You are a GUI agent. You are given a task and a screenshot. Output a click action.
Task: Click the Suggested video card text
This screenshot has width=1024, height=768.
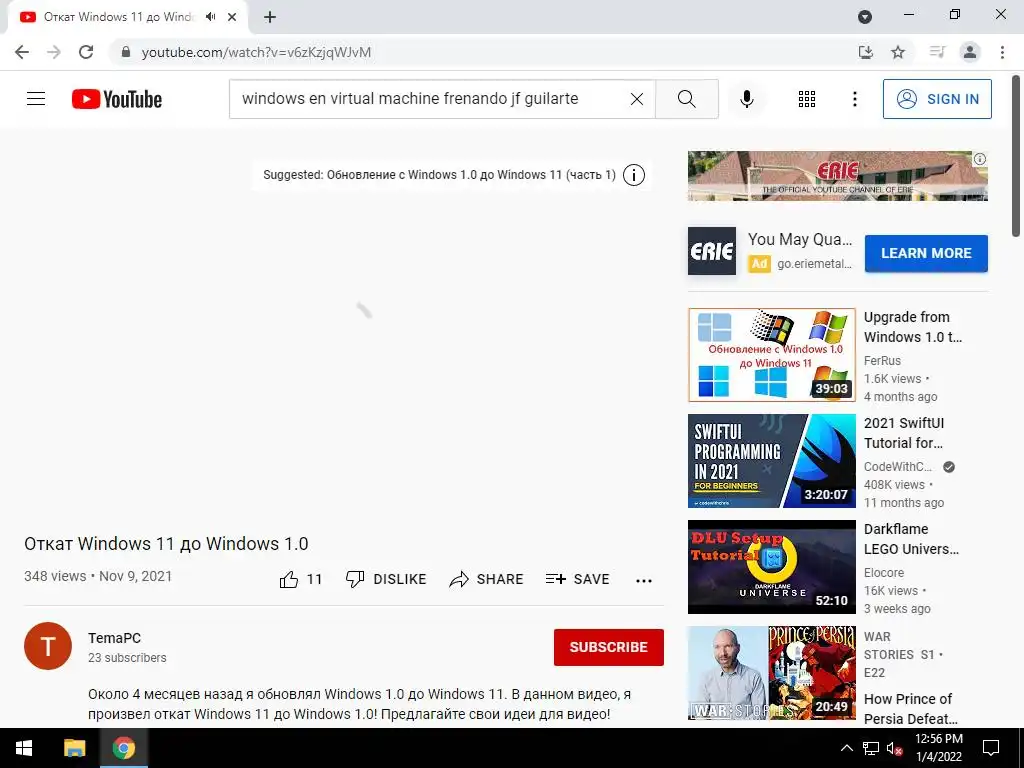point(440,175)
